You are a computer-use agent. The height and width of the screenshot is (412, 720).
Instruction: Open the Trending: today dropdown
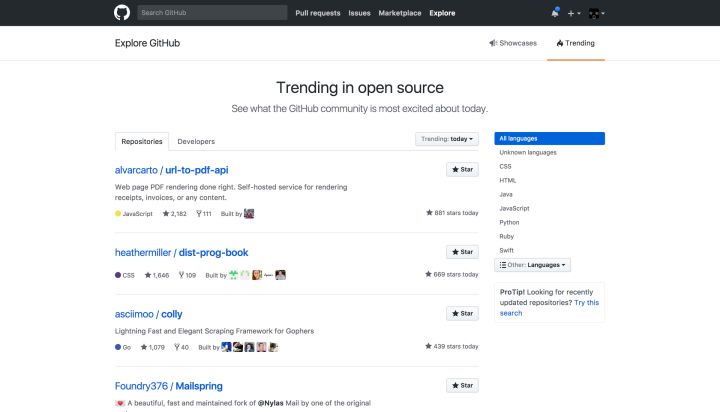coord(447,139)
